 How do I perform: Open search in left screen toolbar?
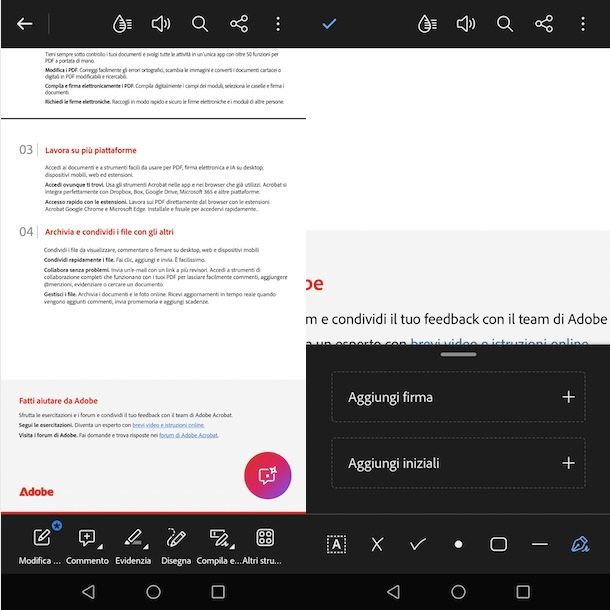[x=200, y=24]
